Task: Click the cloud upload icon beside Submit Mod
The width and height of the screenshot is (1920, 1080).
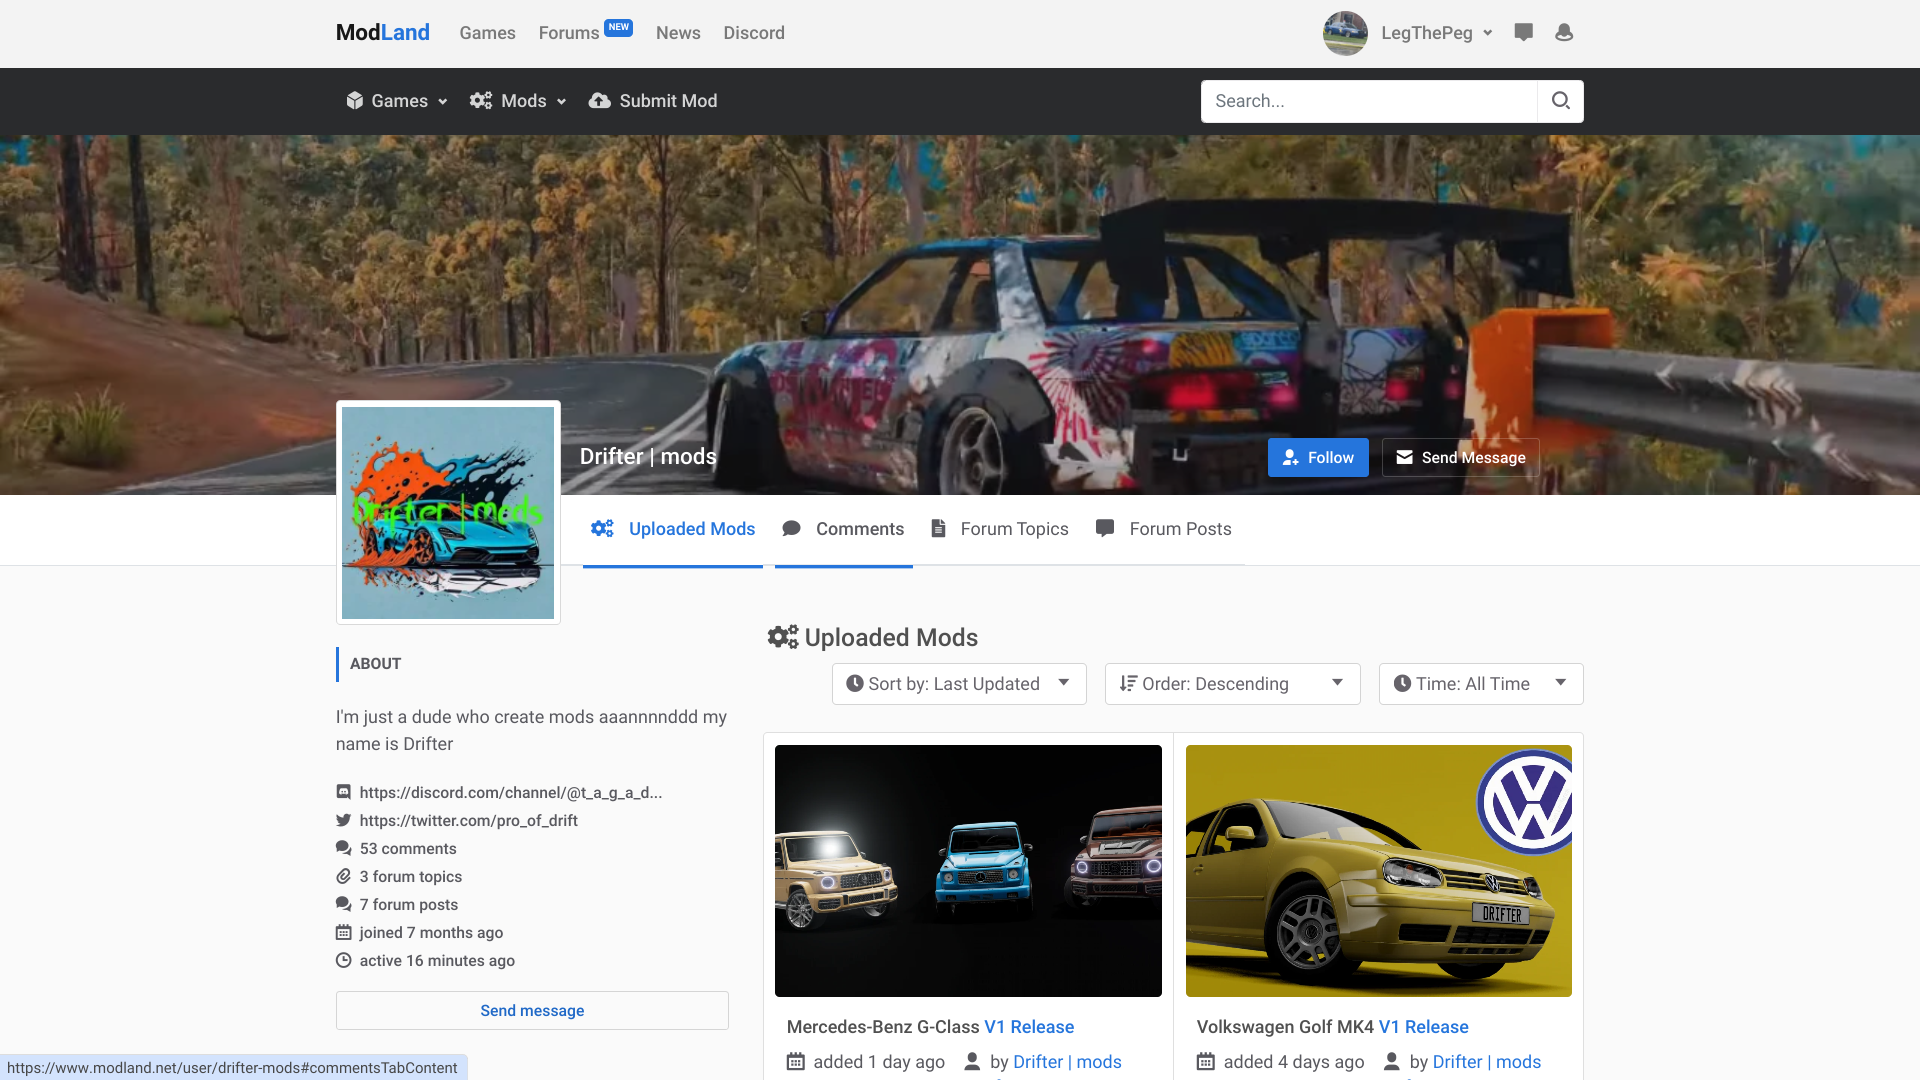Action: point(599,101)
